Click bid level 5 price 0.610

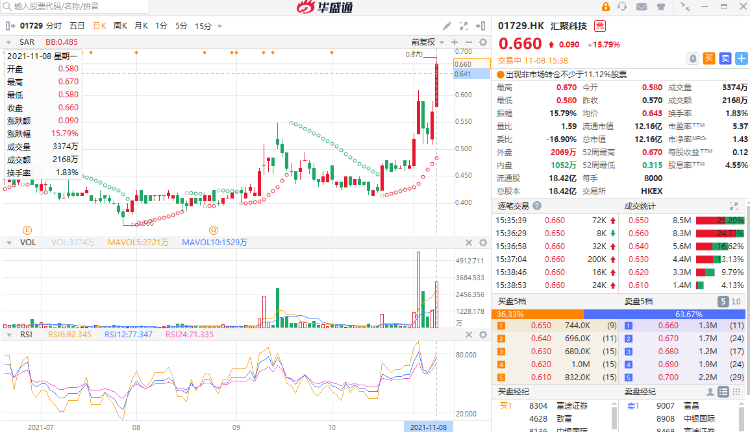(541, 377)
